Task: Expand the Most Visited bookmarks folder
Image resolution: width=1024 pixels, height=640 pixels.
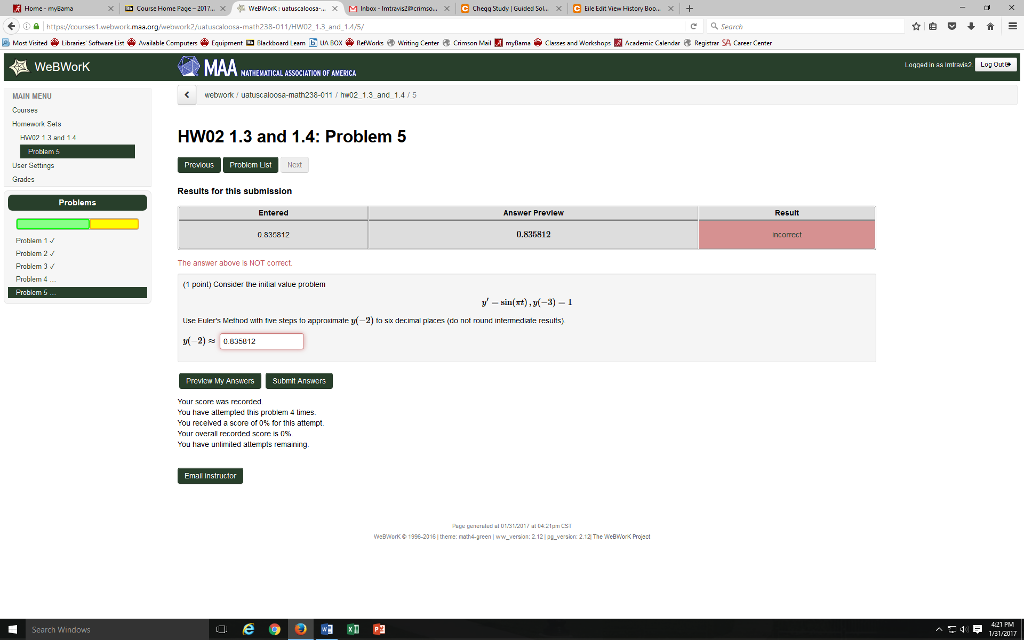Action: click(x=25, y=43)
